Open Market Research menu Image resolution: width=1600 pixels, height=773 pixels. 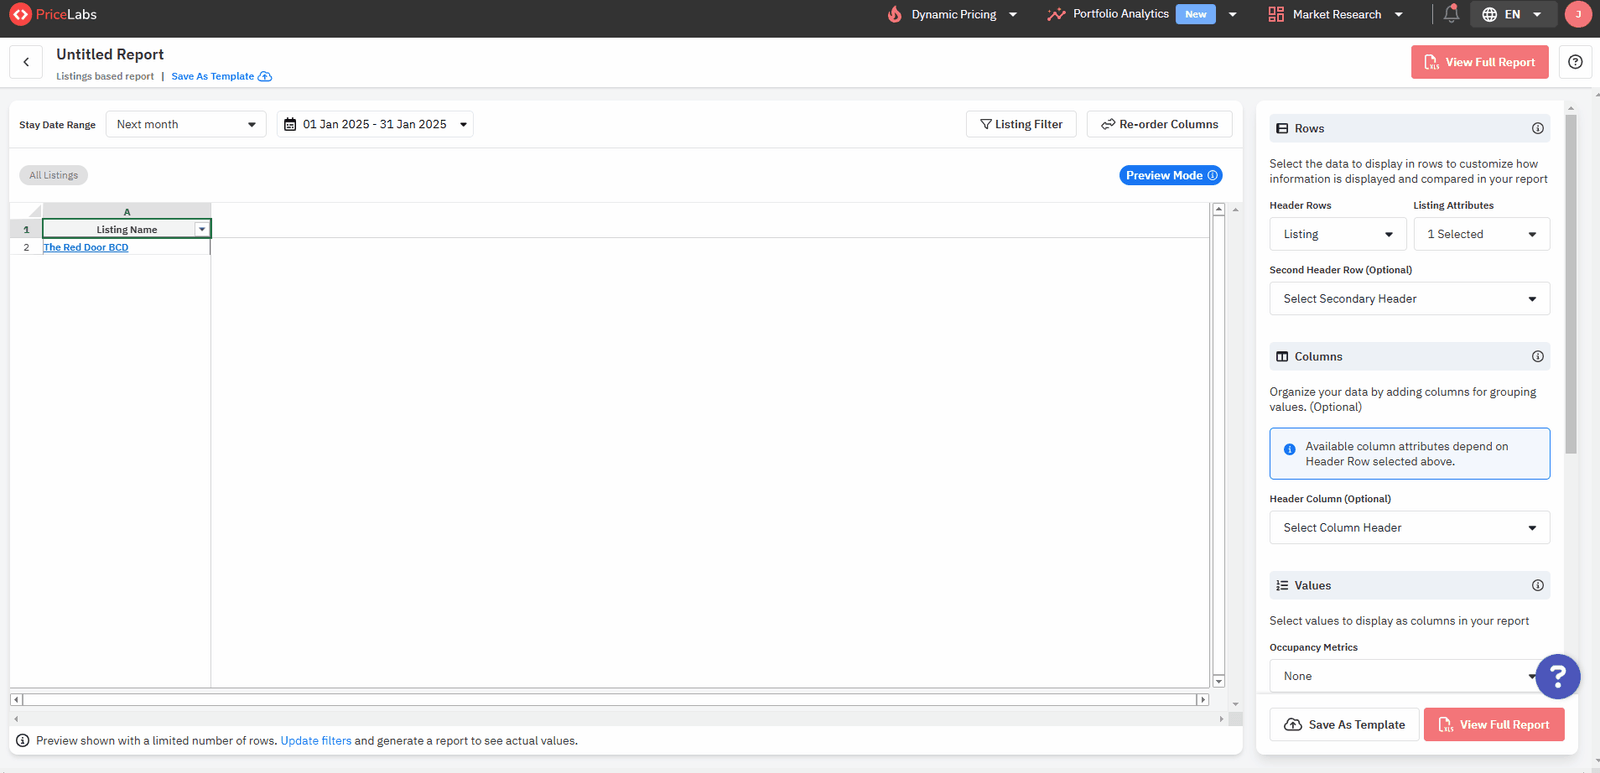coord(1336,14)
